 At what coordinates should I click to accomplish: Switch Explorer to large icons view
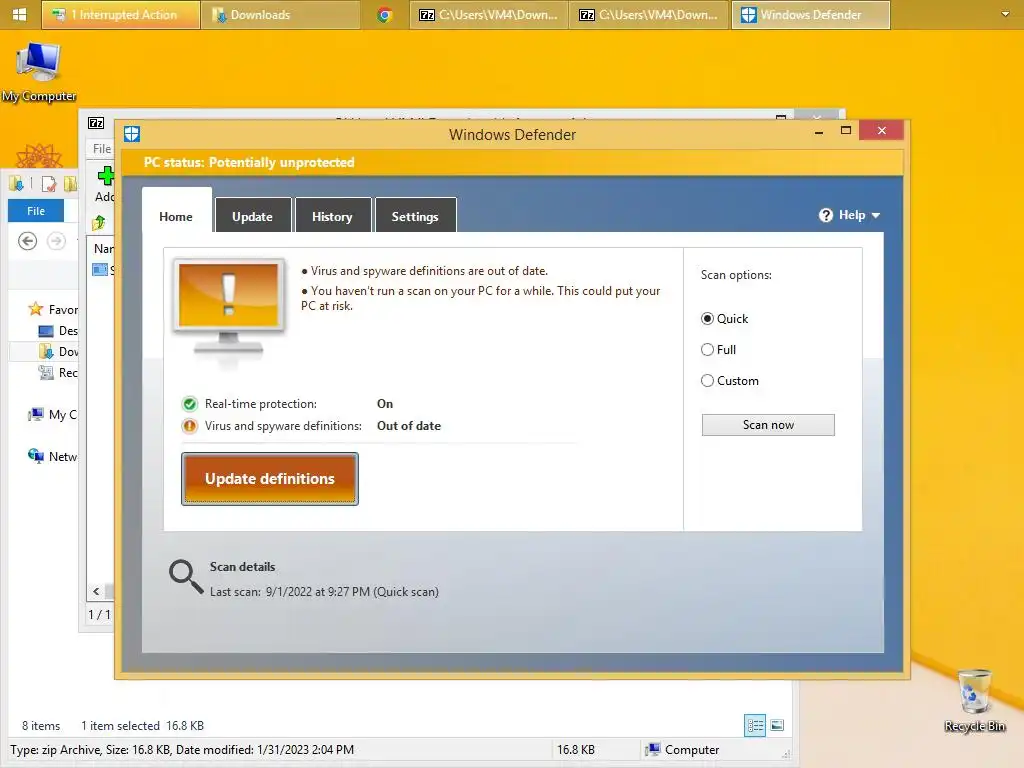tap(777, 726)
